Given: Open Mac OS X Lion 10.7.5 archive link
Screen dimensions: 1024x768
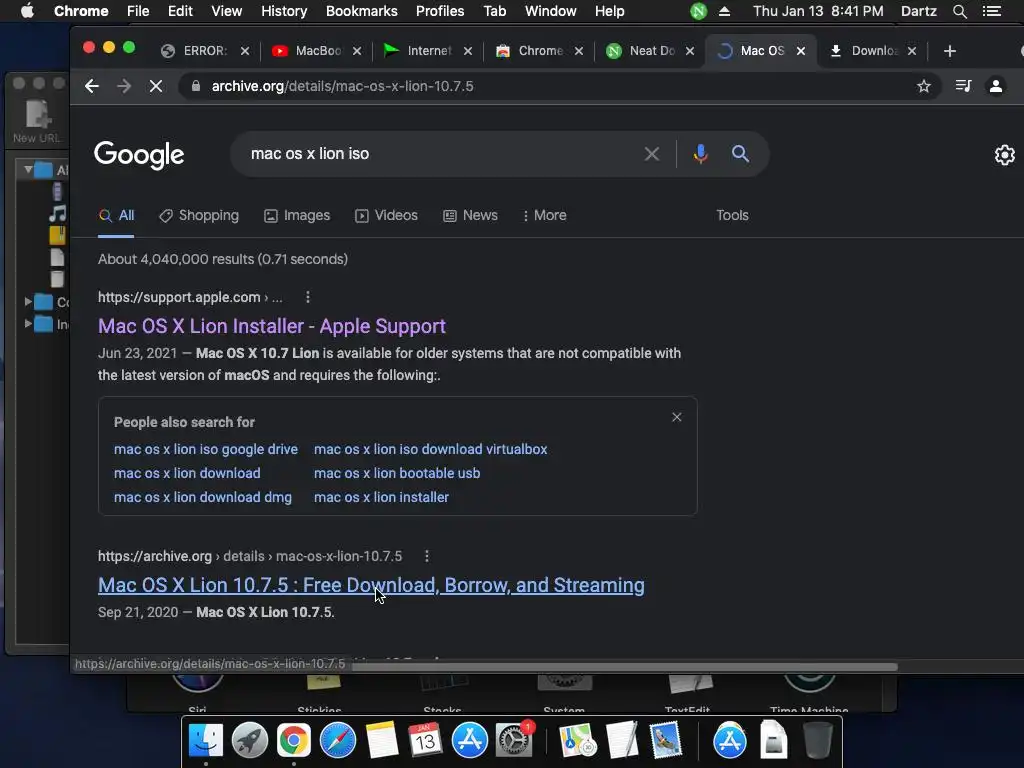Looking at the screenshot, I should point(371,585).
